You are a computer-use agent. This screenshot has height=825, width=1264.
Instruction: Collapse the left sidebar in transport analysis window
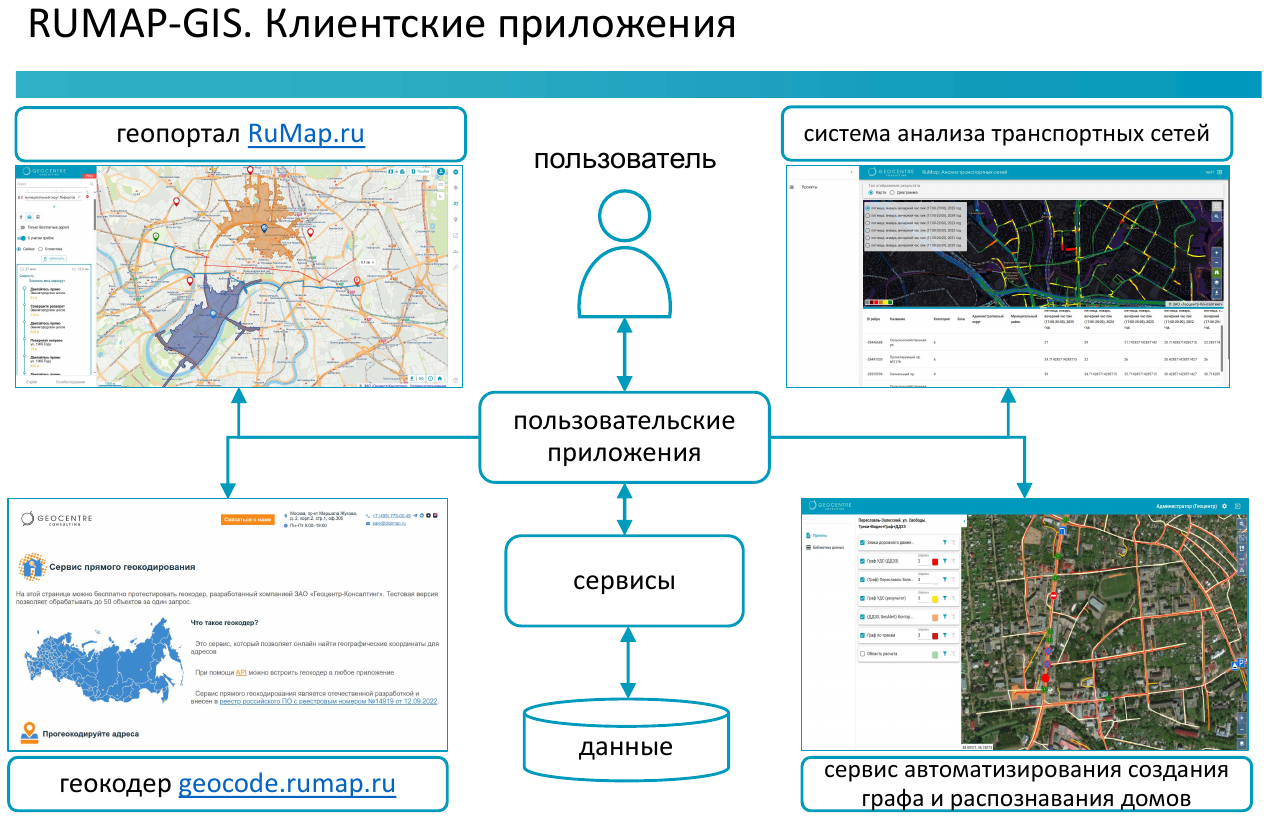pos(851,172)
